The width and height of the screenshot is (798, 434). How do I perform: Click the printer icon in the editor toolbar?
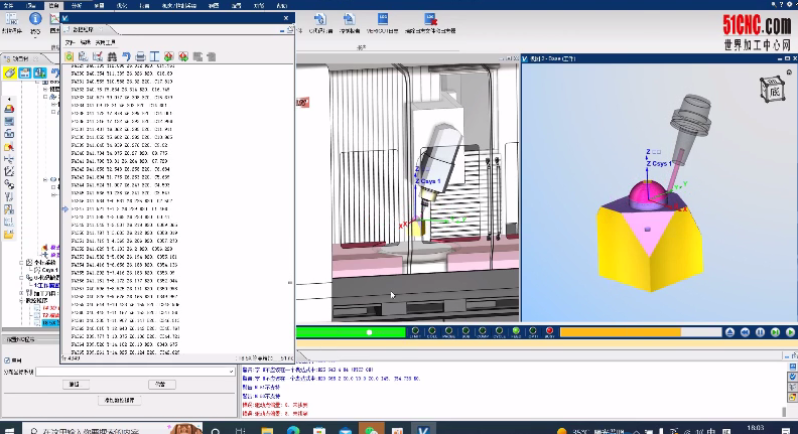click(x=141, y=57)
